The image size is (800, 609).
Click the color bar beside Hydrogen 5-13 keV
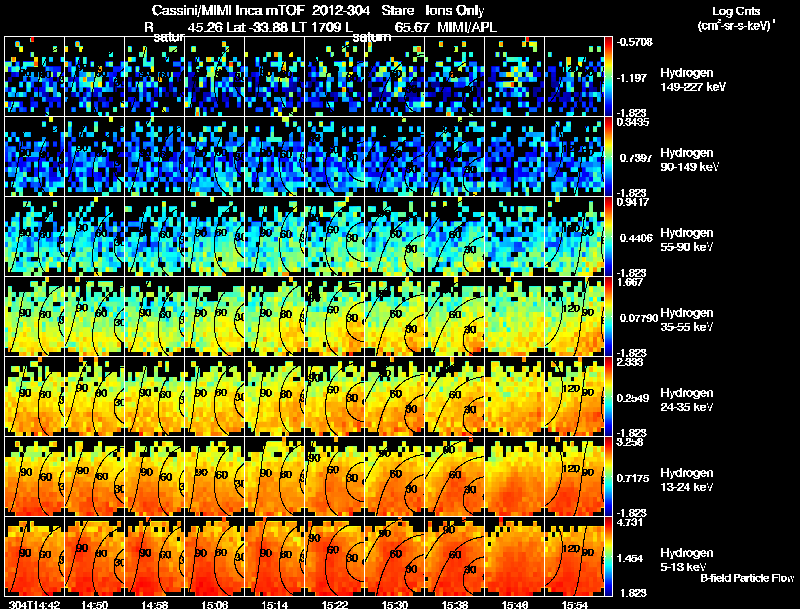[x=608, y=556]
